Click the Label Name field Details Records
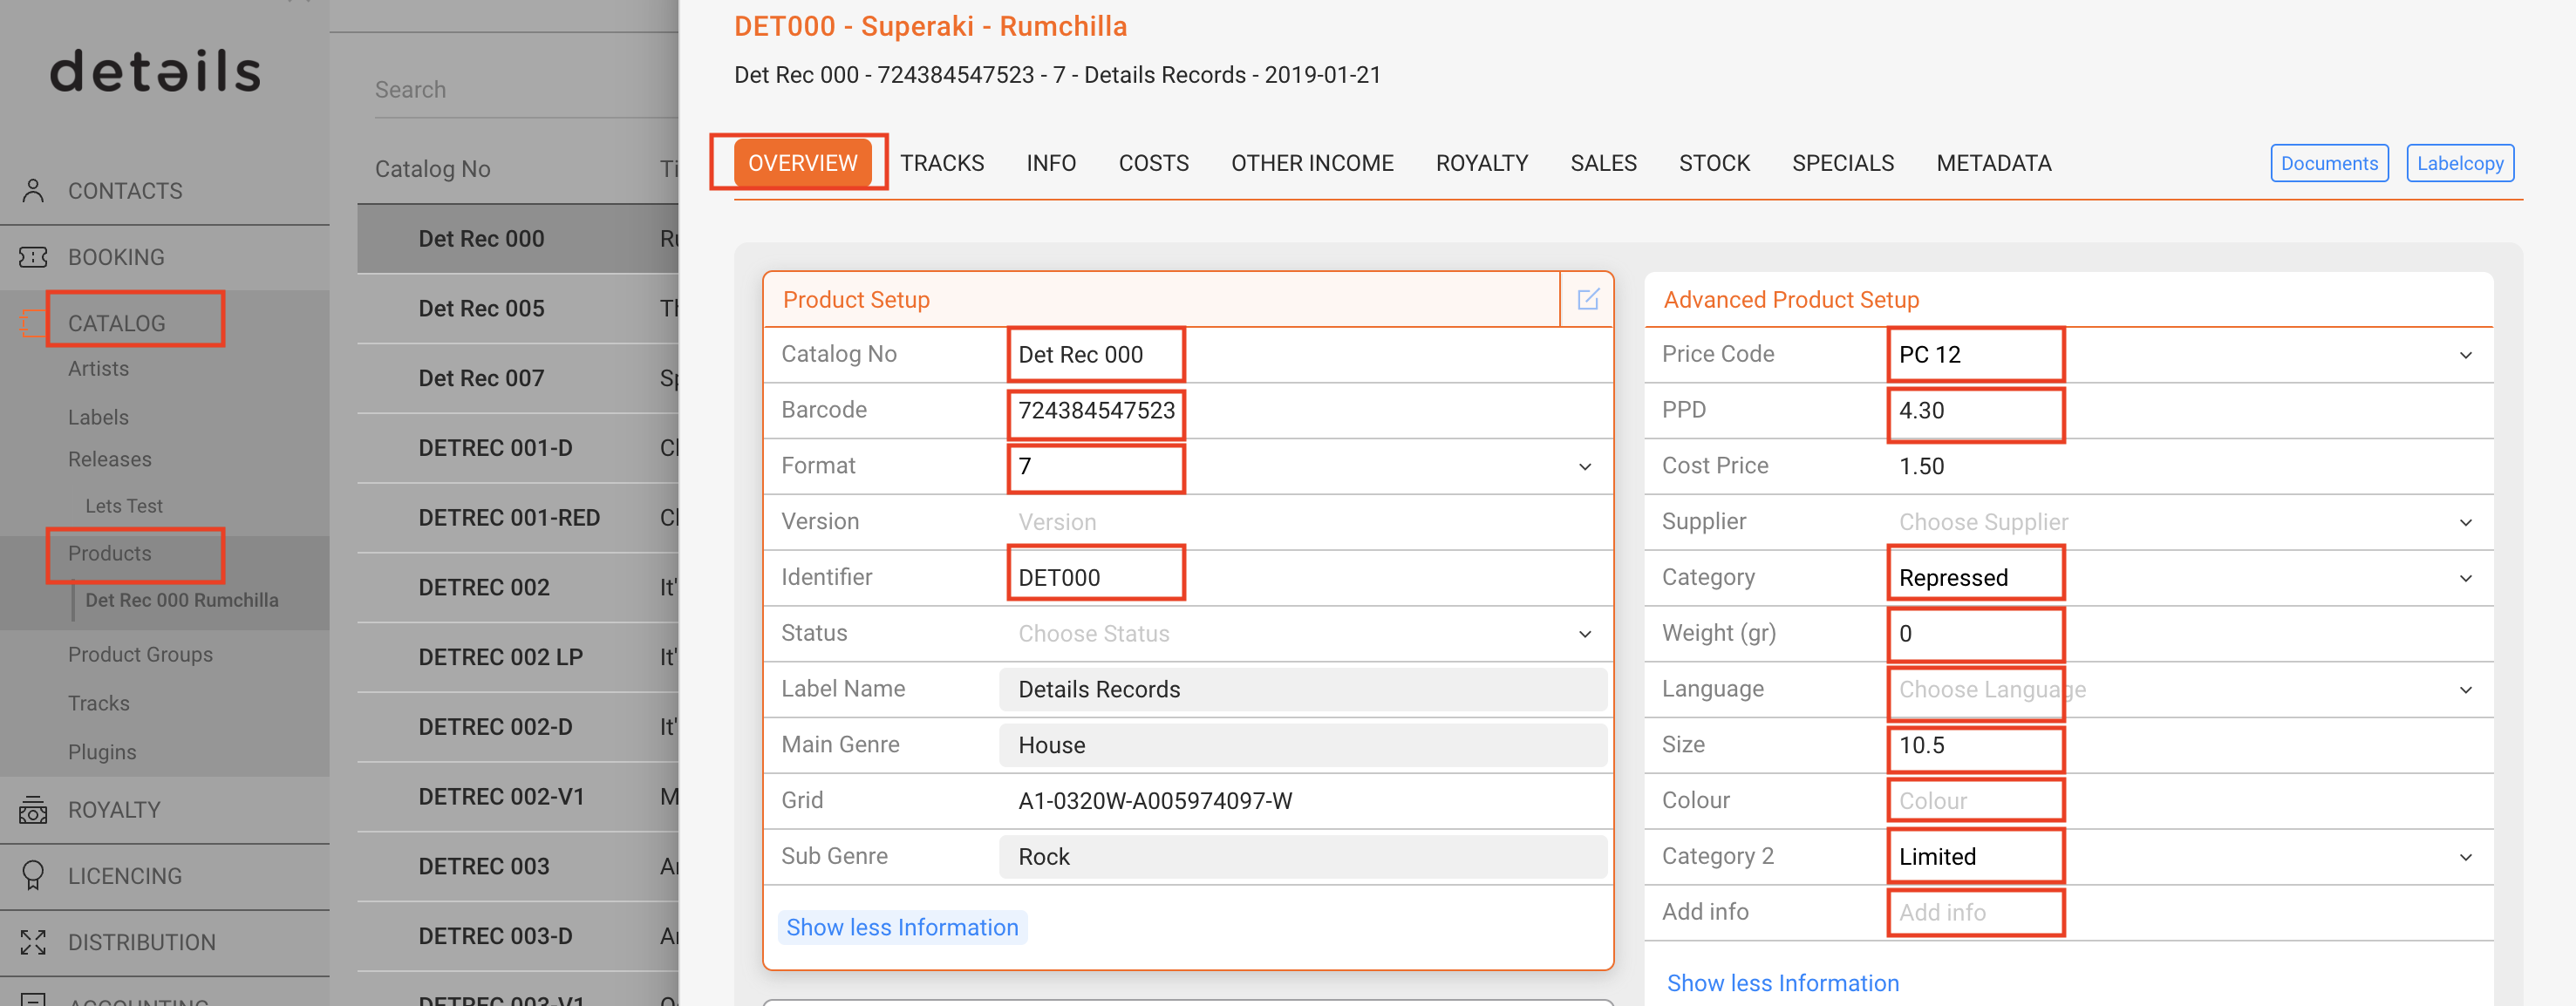Screen dimensions: 2576x1006 click(1303, 689)
